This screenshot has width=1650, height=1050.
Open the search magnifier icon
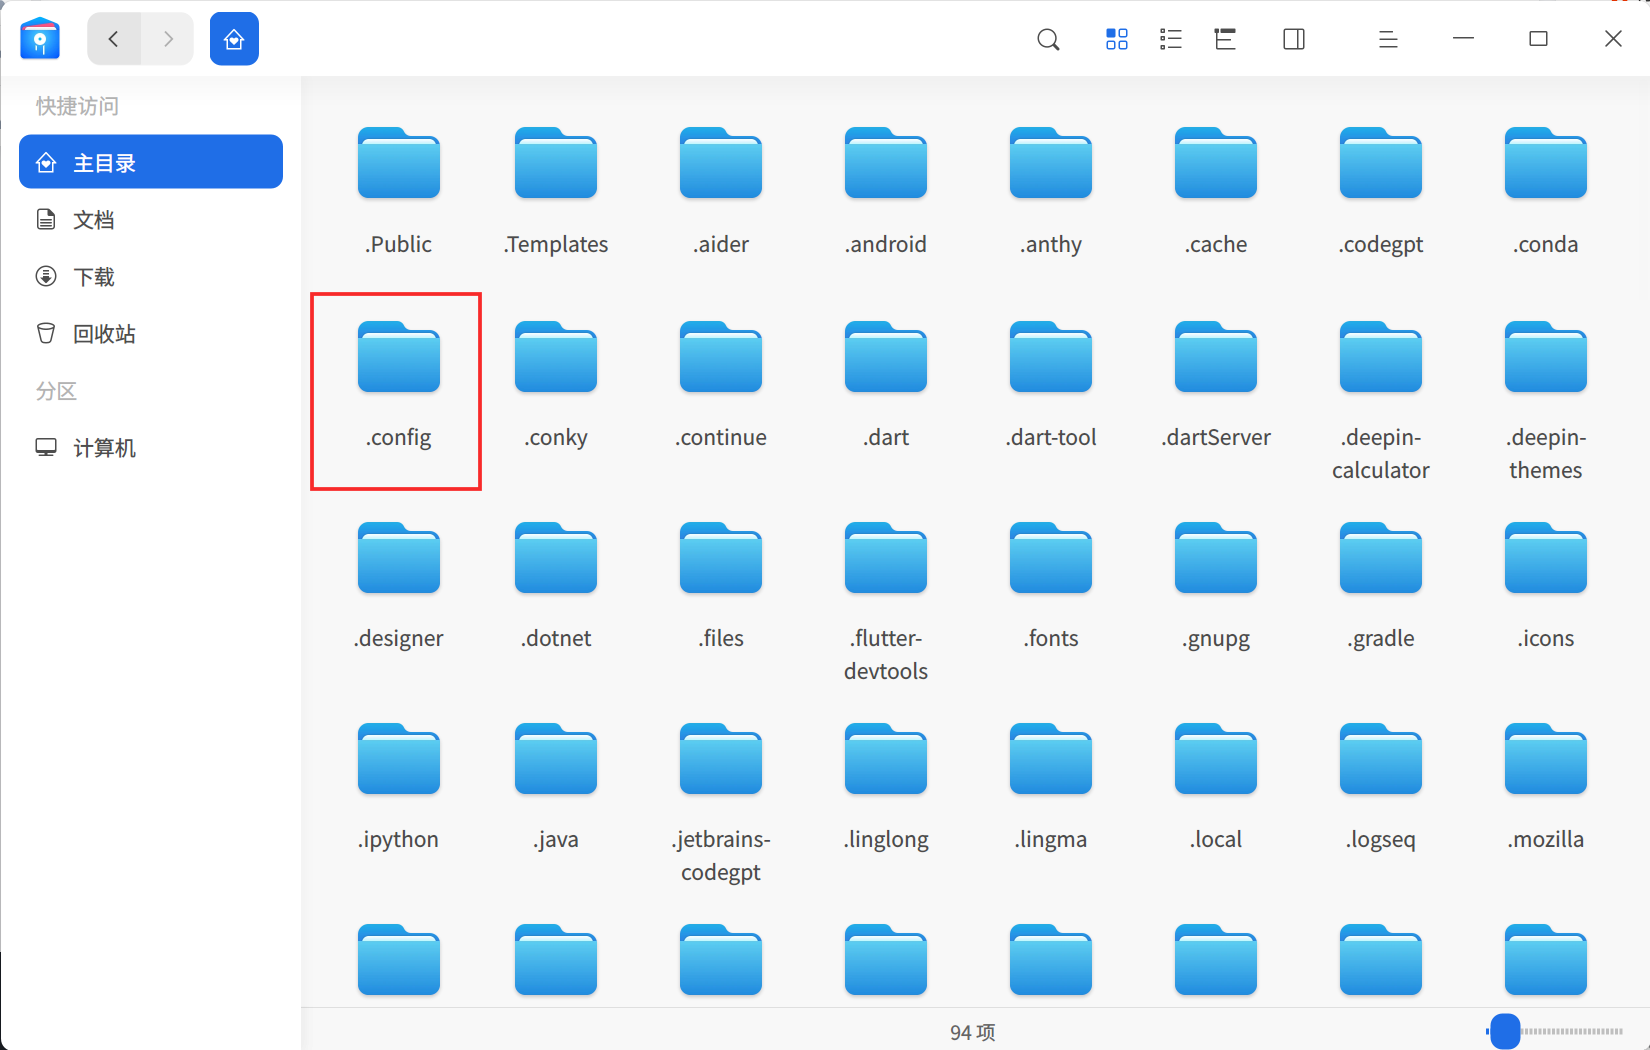(1048, 39)
